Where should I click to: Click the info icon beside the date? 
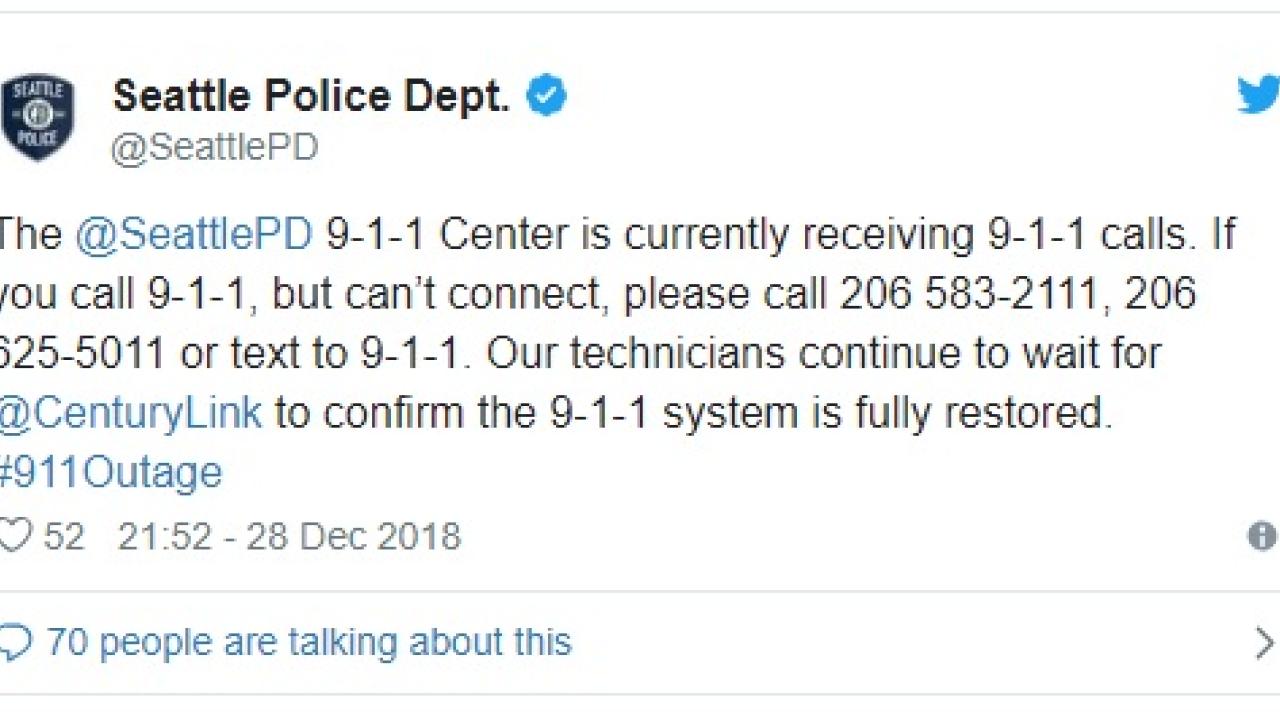(x=1262, y=536)
